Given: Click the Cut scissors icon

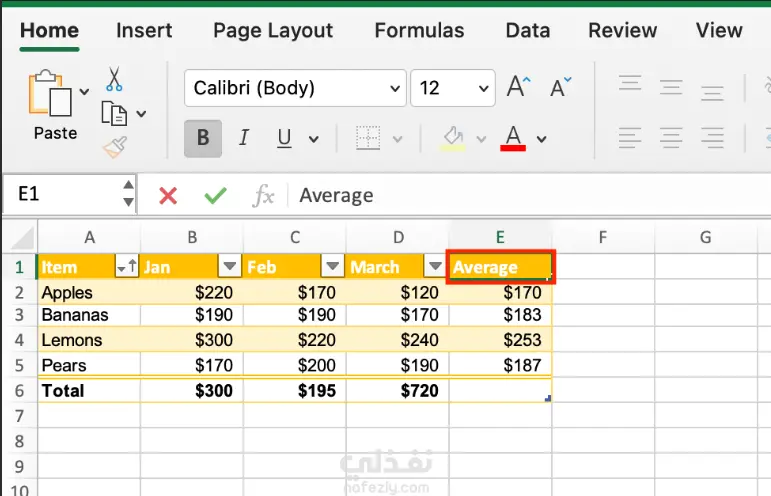Looking at the screenshot, I should 114,79.
